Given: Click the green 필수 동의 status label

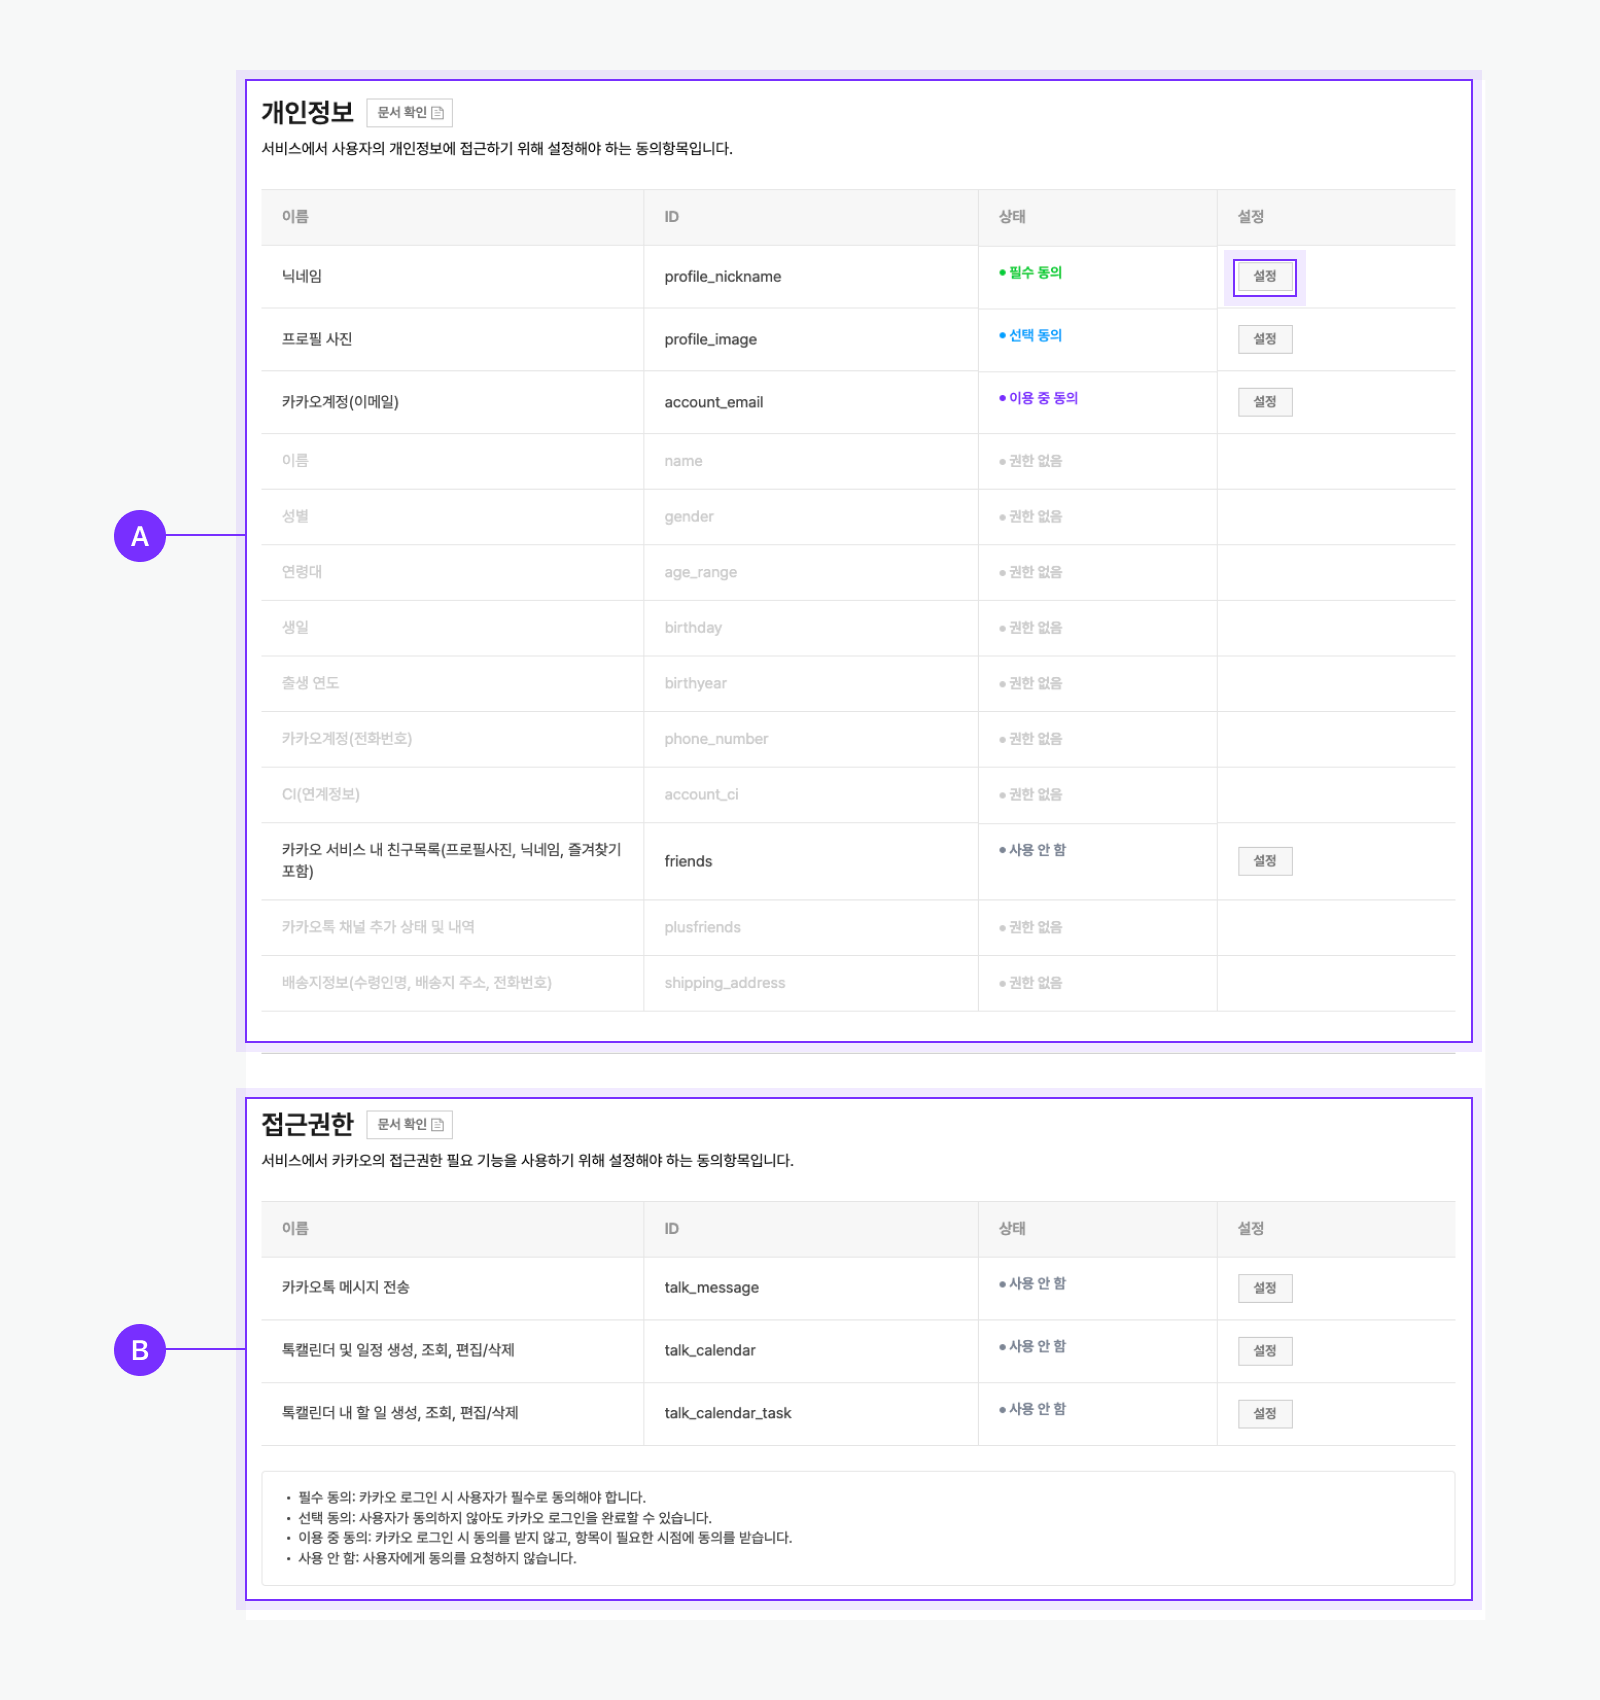Looking at the screenshot, I should (x=1034, y=273).
